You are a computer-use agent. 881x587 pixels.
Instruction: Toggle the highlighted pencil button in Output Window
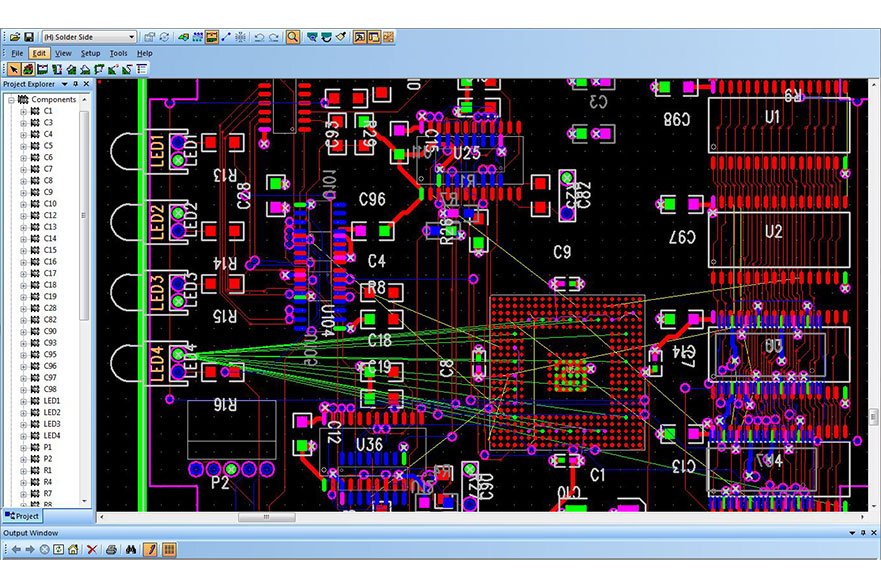point(150,549)
